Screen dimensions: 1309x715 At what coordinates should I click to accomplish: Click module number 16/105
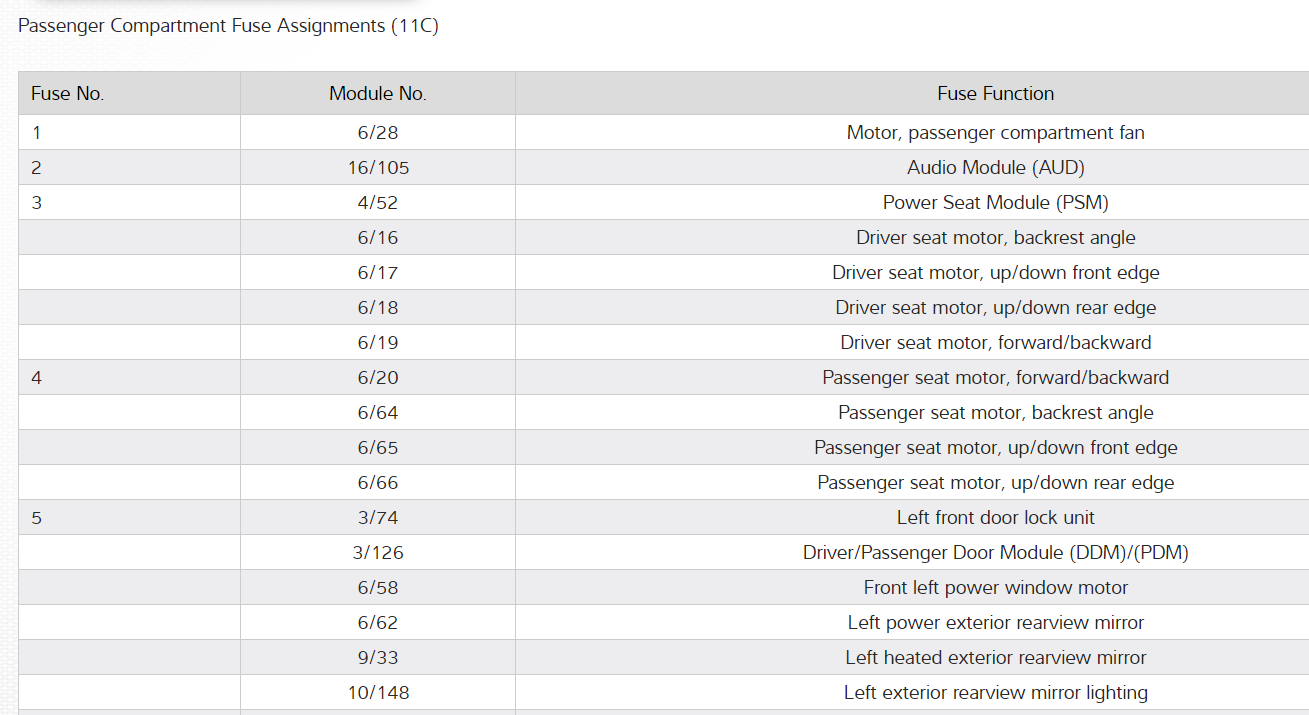point(378,168)
